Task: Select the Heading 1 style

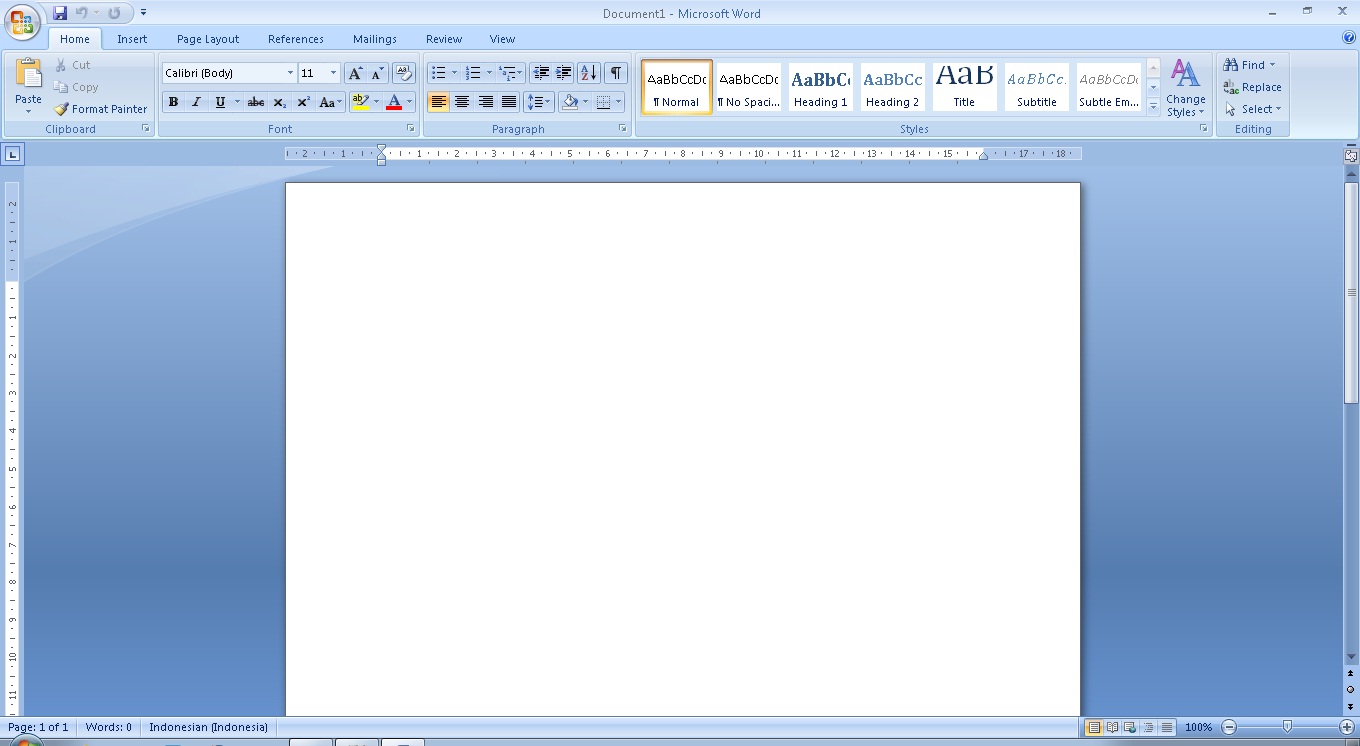Action: click(820, 86)
